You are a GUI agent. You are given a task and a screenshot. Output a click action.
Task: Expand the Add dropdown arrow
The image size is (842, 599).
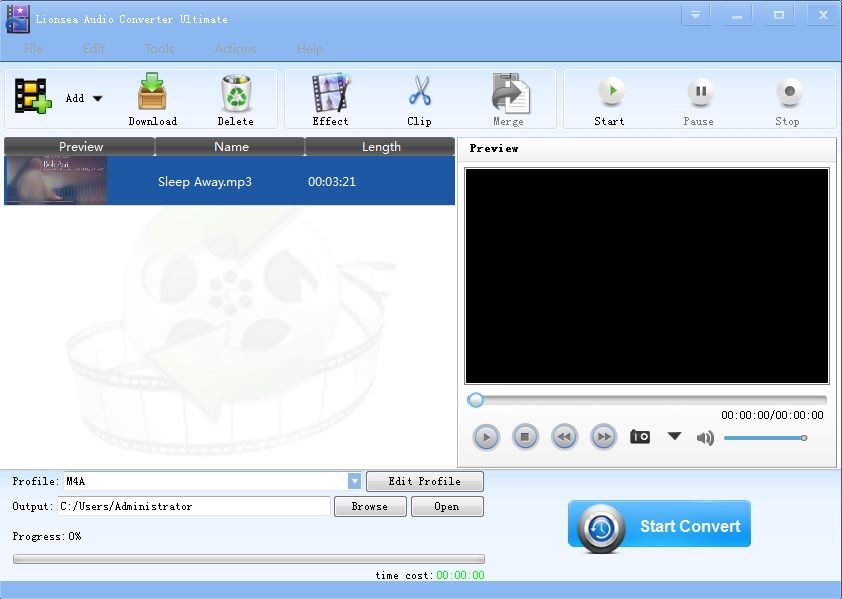[98, 98]
